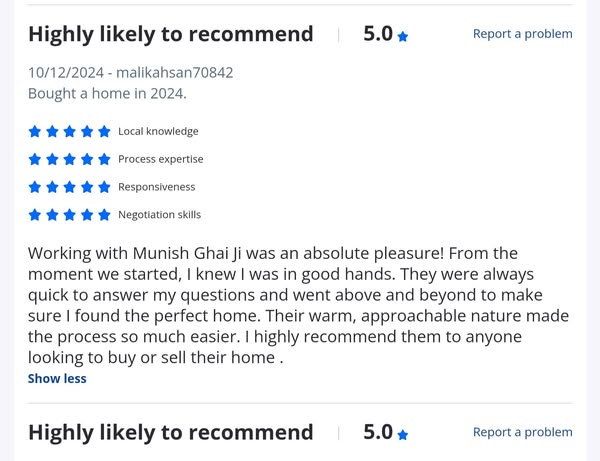Click the first star of Responsiveness rating
Screen dimensions: 600x461
35,187
